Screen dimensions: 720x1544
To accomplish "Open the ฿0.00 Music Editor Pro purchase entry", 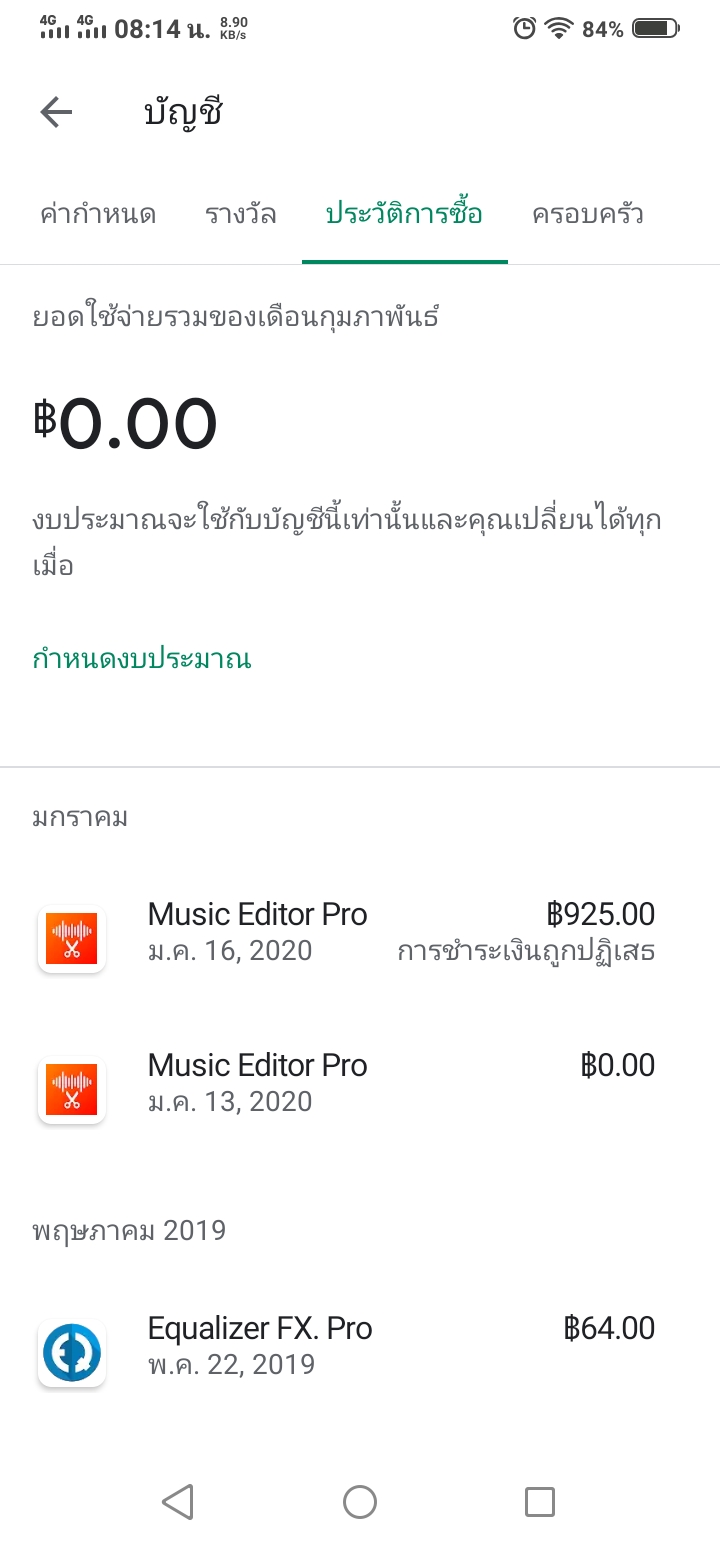I will 360,1084.
